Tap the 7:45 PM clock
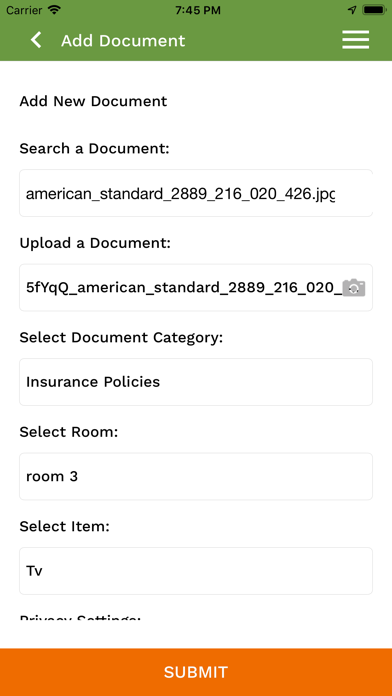 198,10
